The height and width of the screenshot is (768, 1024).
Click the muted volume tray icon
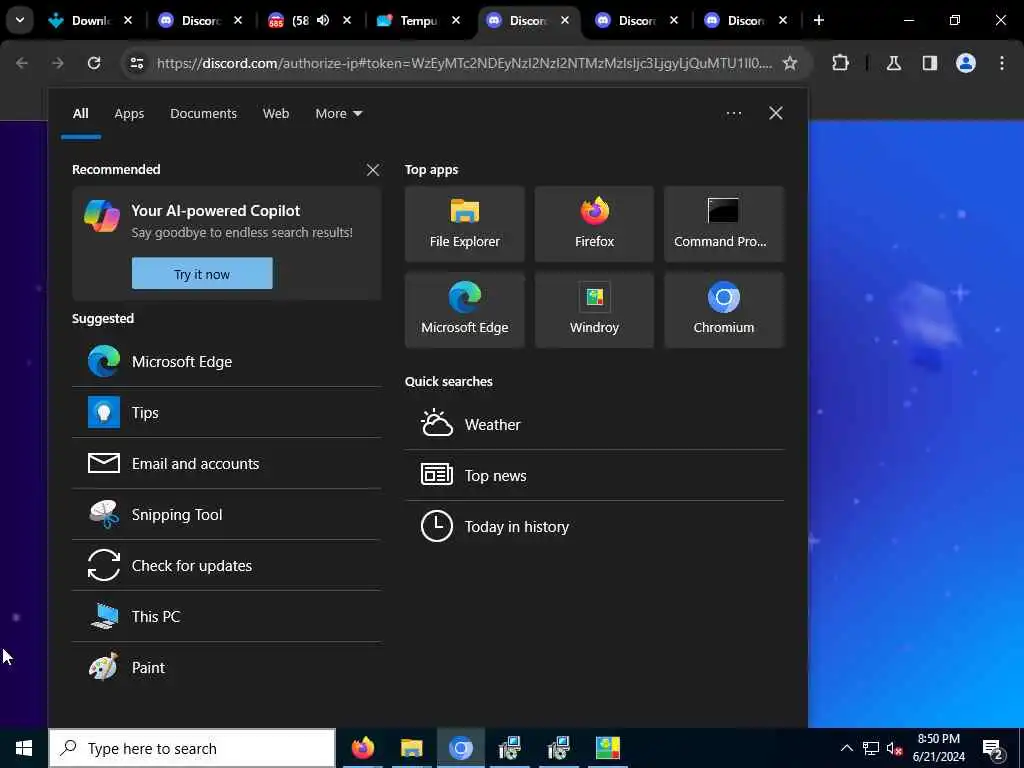895,748
